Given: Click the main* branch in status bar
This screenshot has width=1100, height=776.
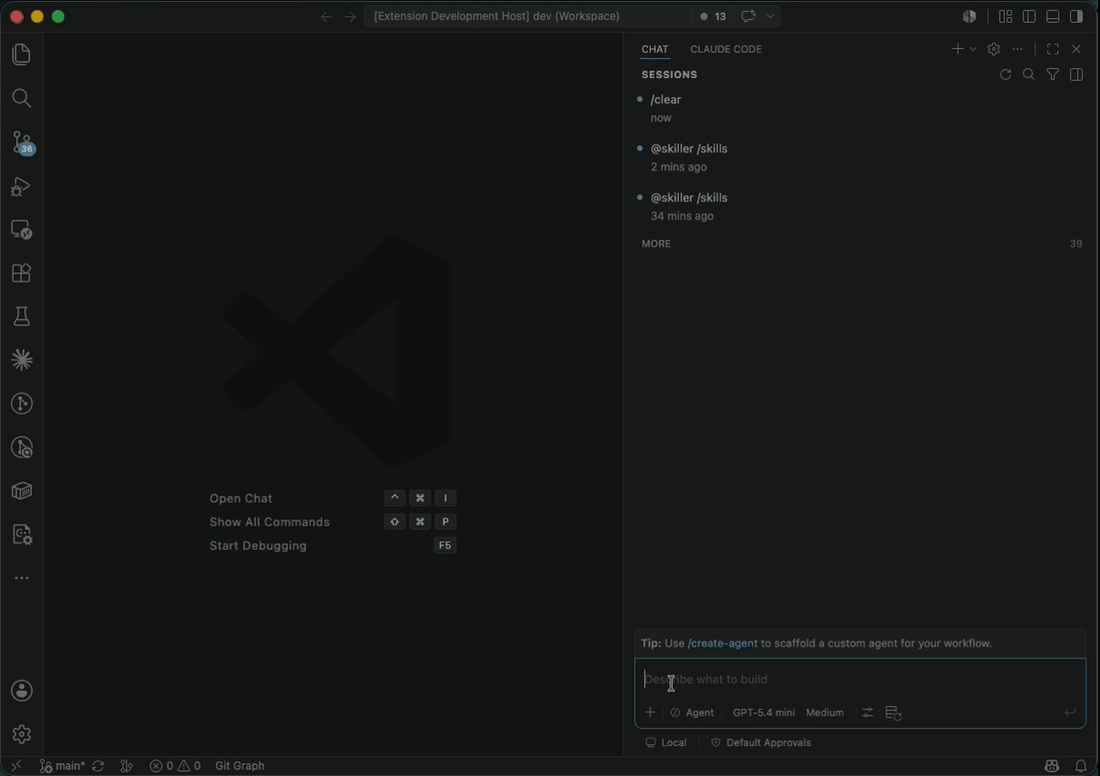Looking at the screenshot, I should 62,765.
